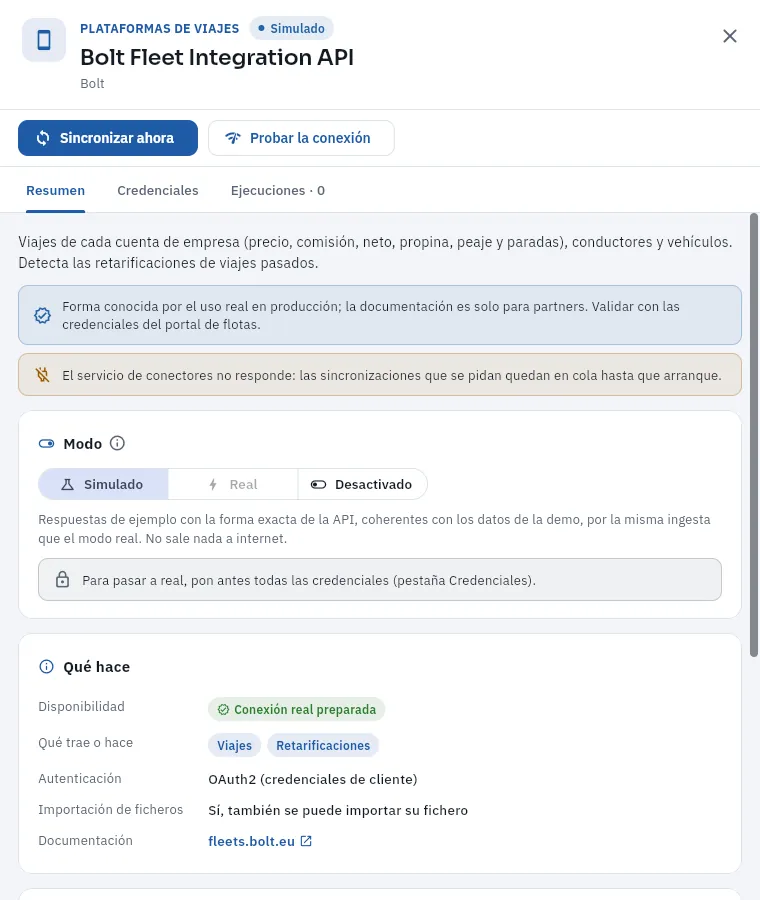760x900 pixels.
Task: Click the Simulado status badge in header
Action: click(292, 28)
